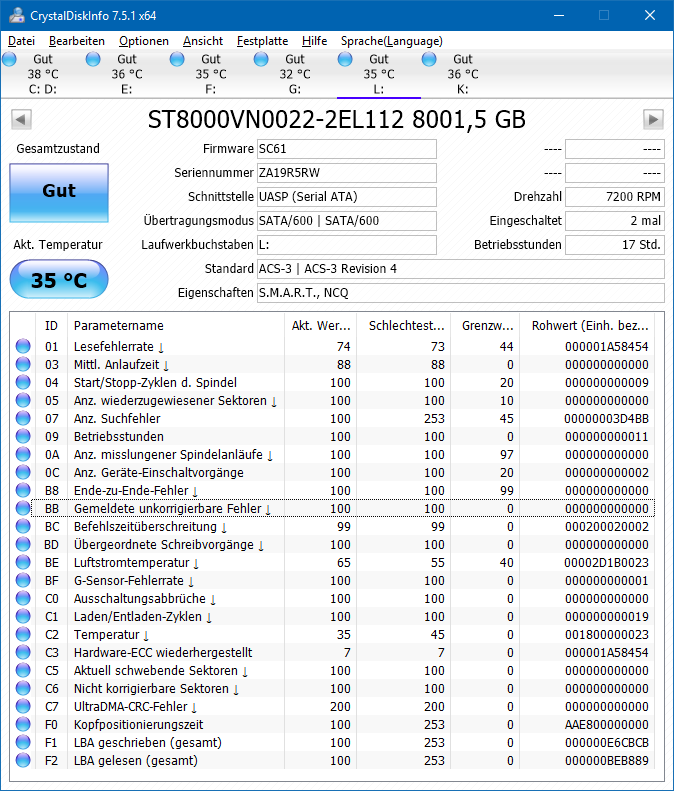The width and height of the screenshot is (675, 791).
Task: Click the Drehzahl field 7200 RPM
Action: tap(614, 197)
